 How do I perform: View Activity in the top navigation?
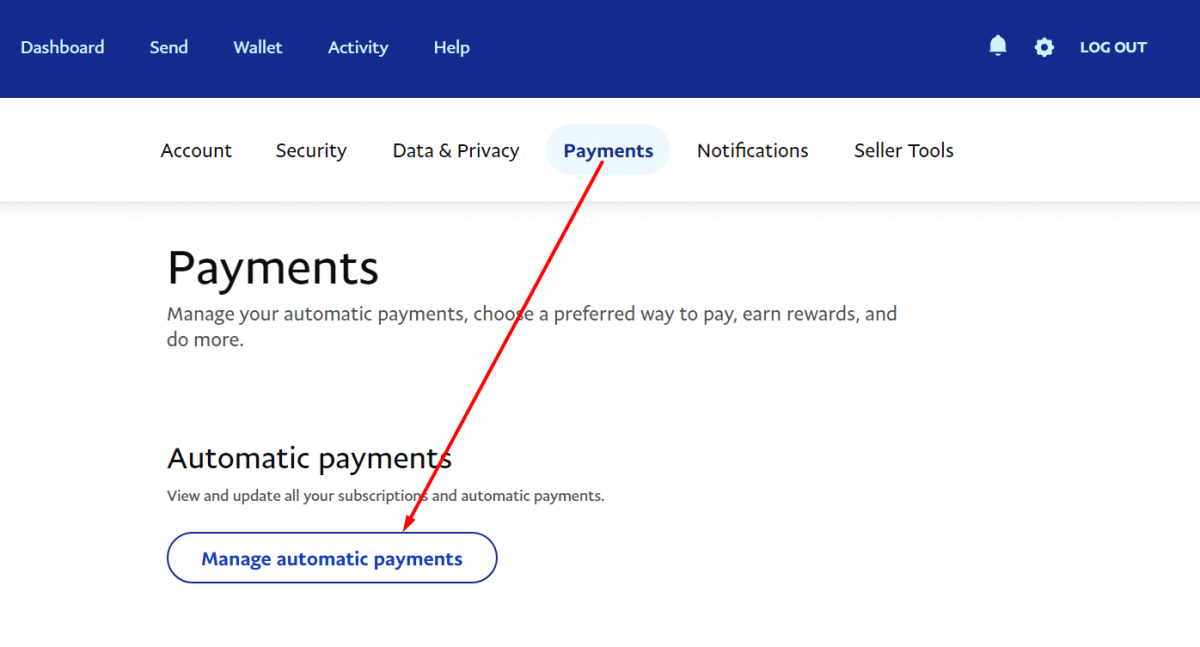tap(358, 47)
